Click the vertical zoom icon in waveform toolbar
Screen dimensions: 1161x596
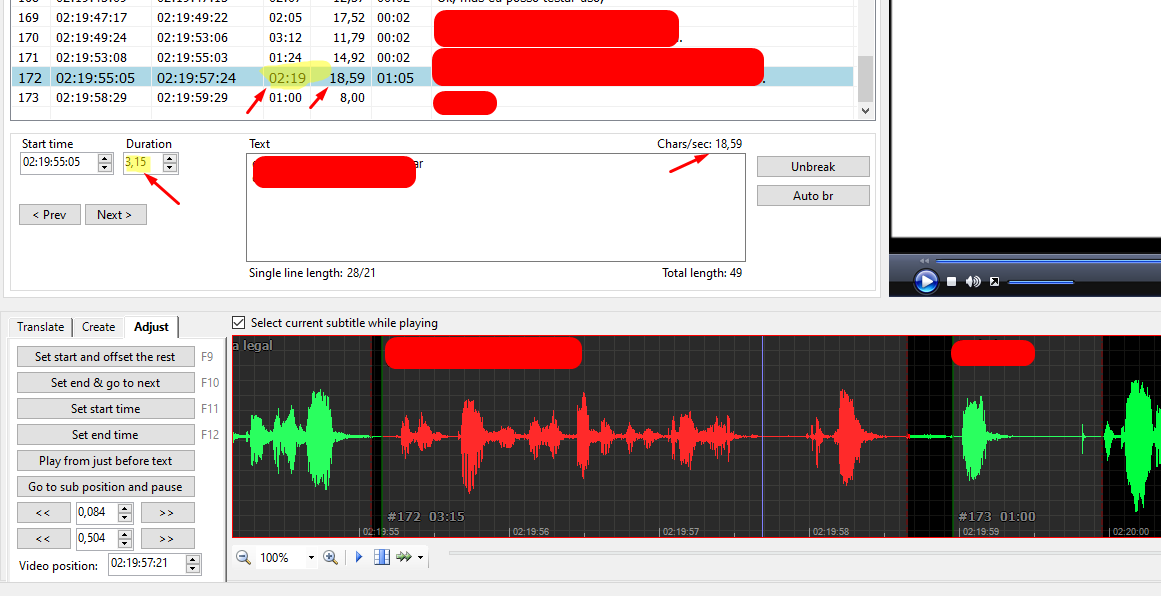pos(381,556)
